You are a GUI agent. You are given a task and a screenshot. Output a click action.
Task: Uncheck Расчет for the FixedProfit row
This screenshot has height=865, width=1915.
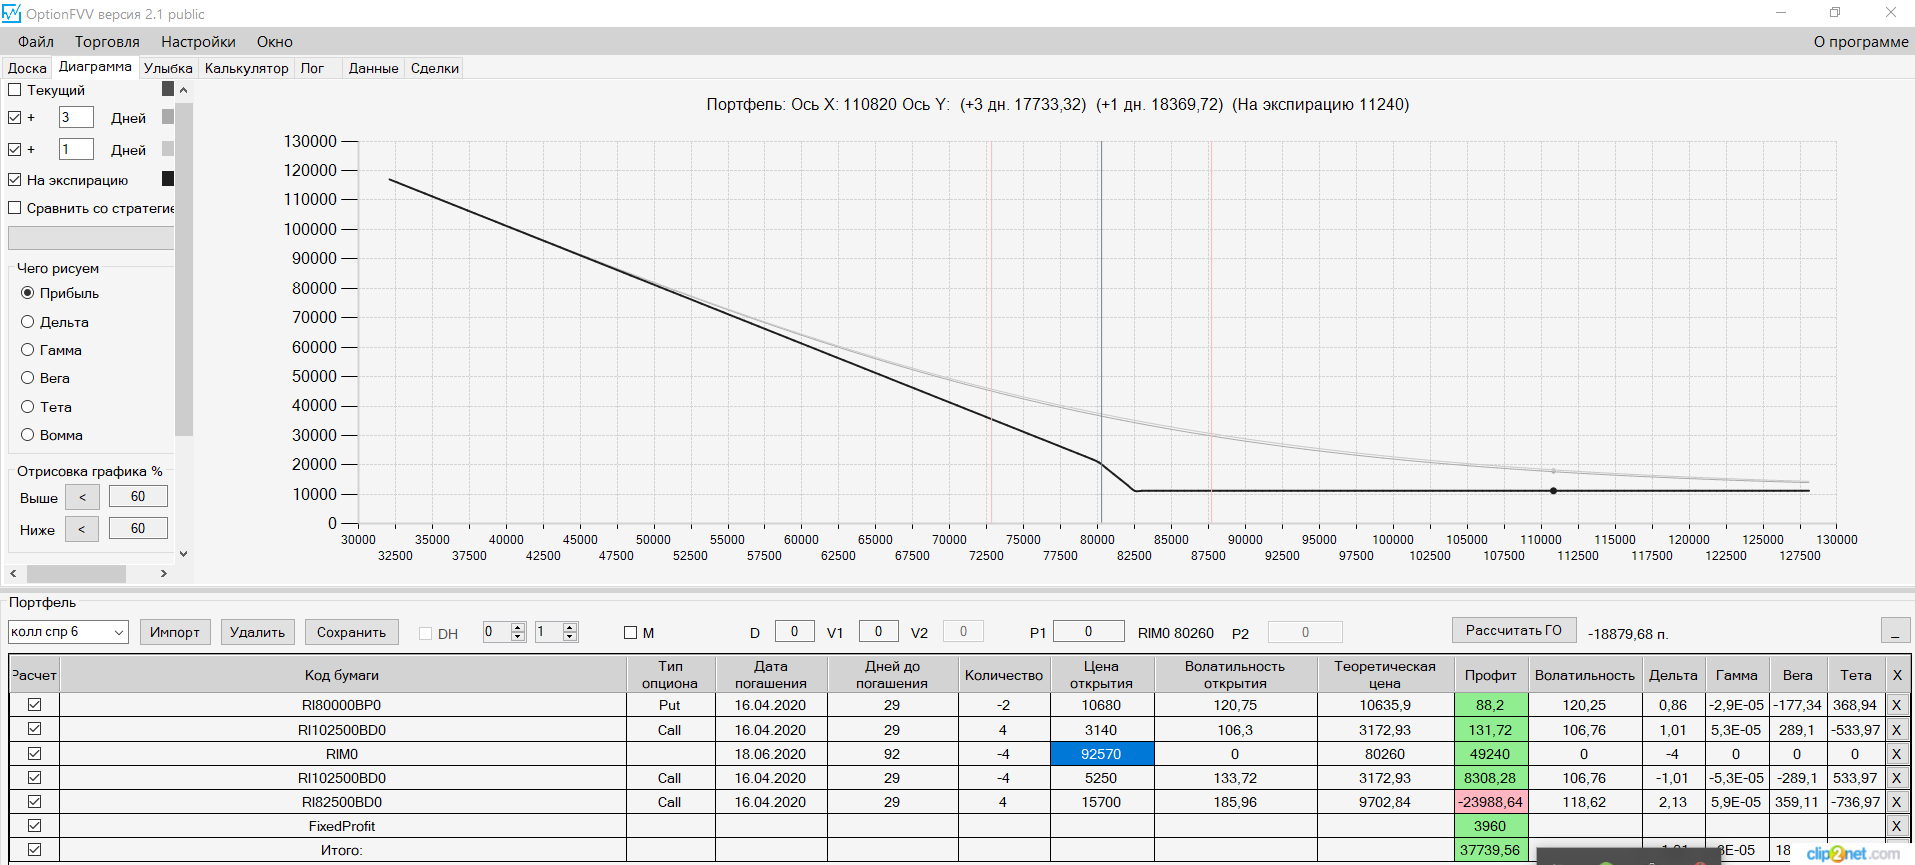click(35, 826)
